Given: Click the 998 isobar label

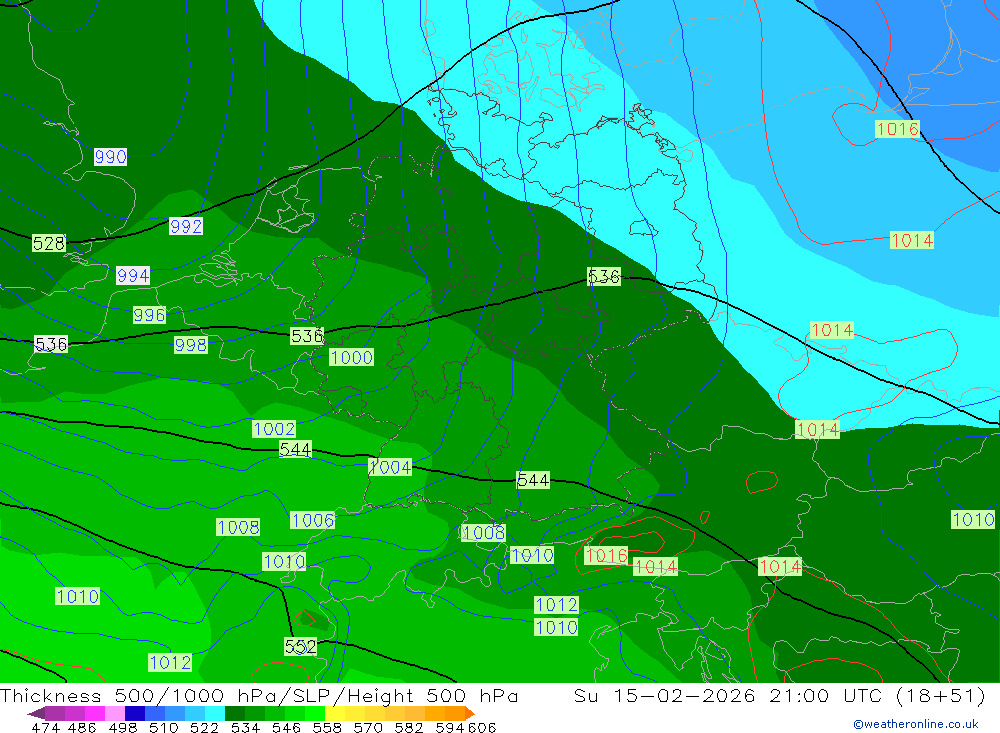Looking at the screenshot, I should (x=191, y=345).
